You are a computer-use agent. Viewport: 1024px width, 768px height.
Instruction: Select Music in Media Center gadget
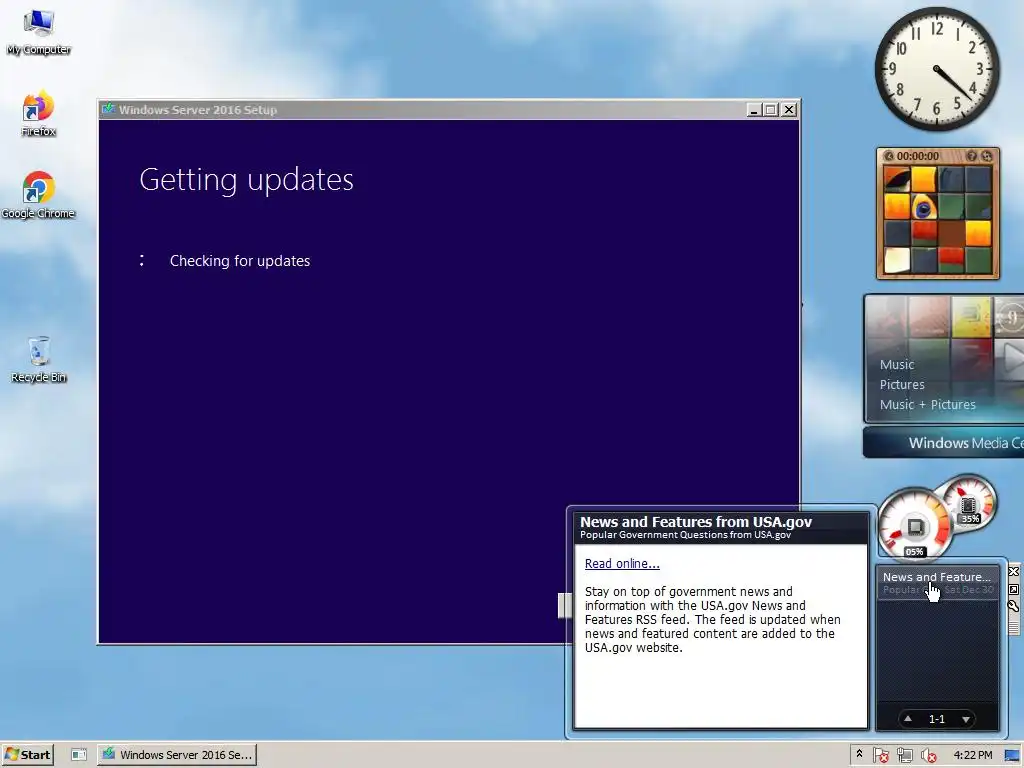897,364
